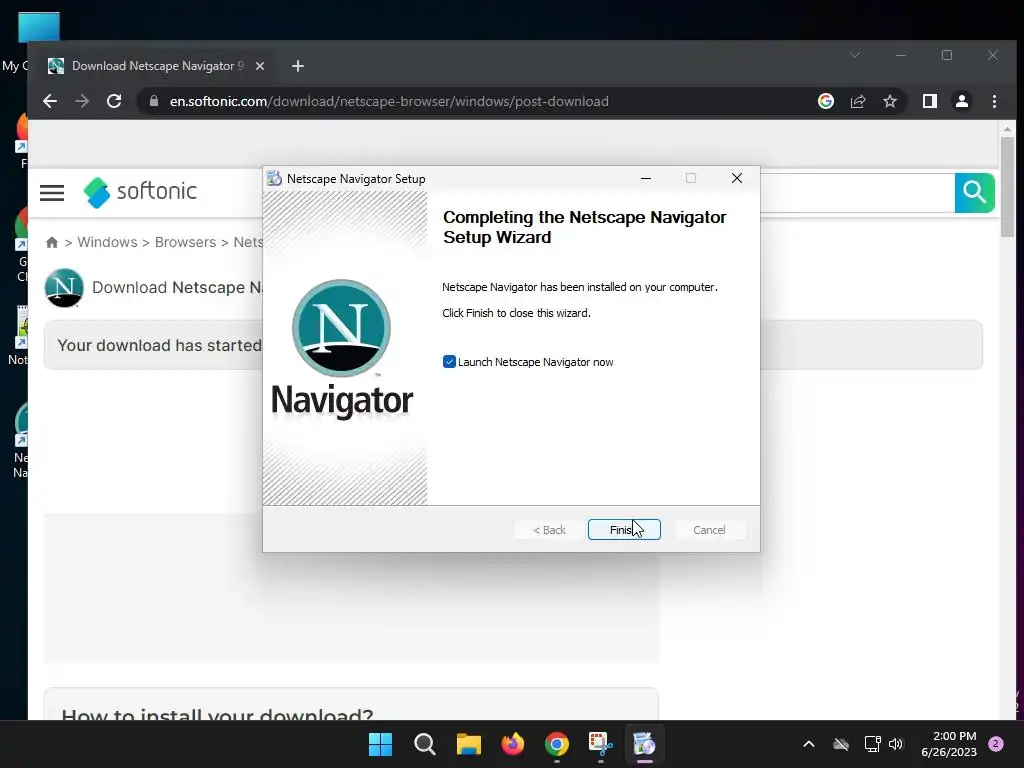Open the volume tray icon
1024x768 pixels.
896,744
